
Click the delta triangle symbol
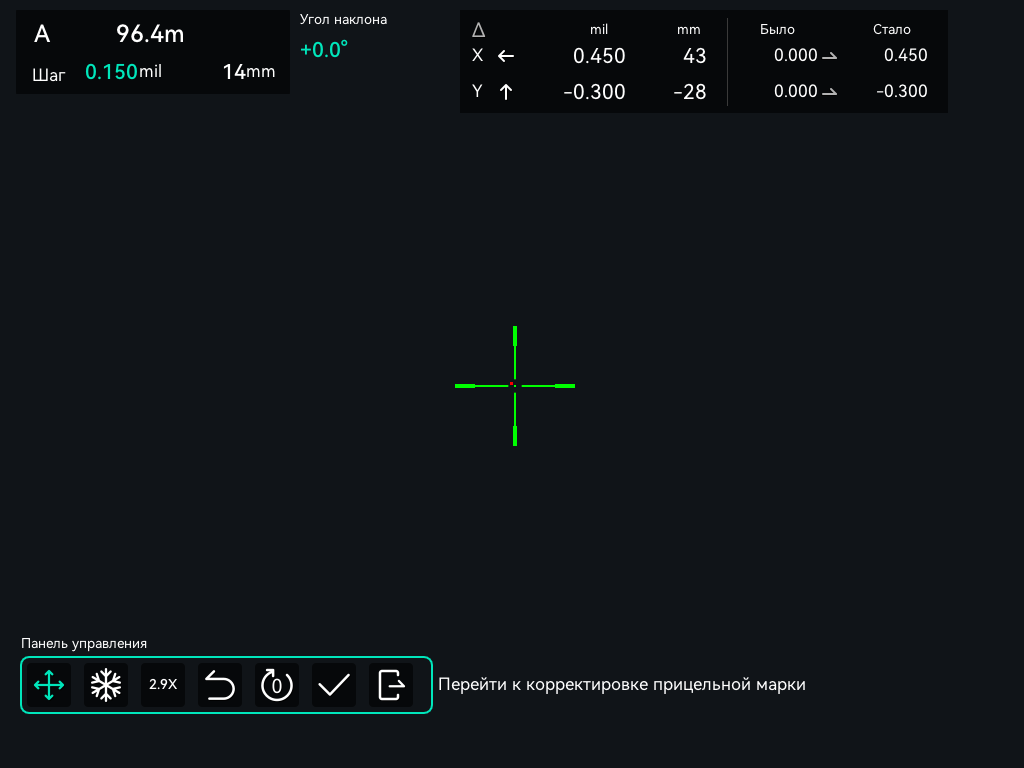click(479, 30)
